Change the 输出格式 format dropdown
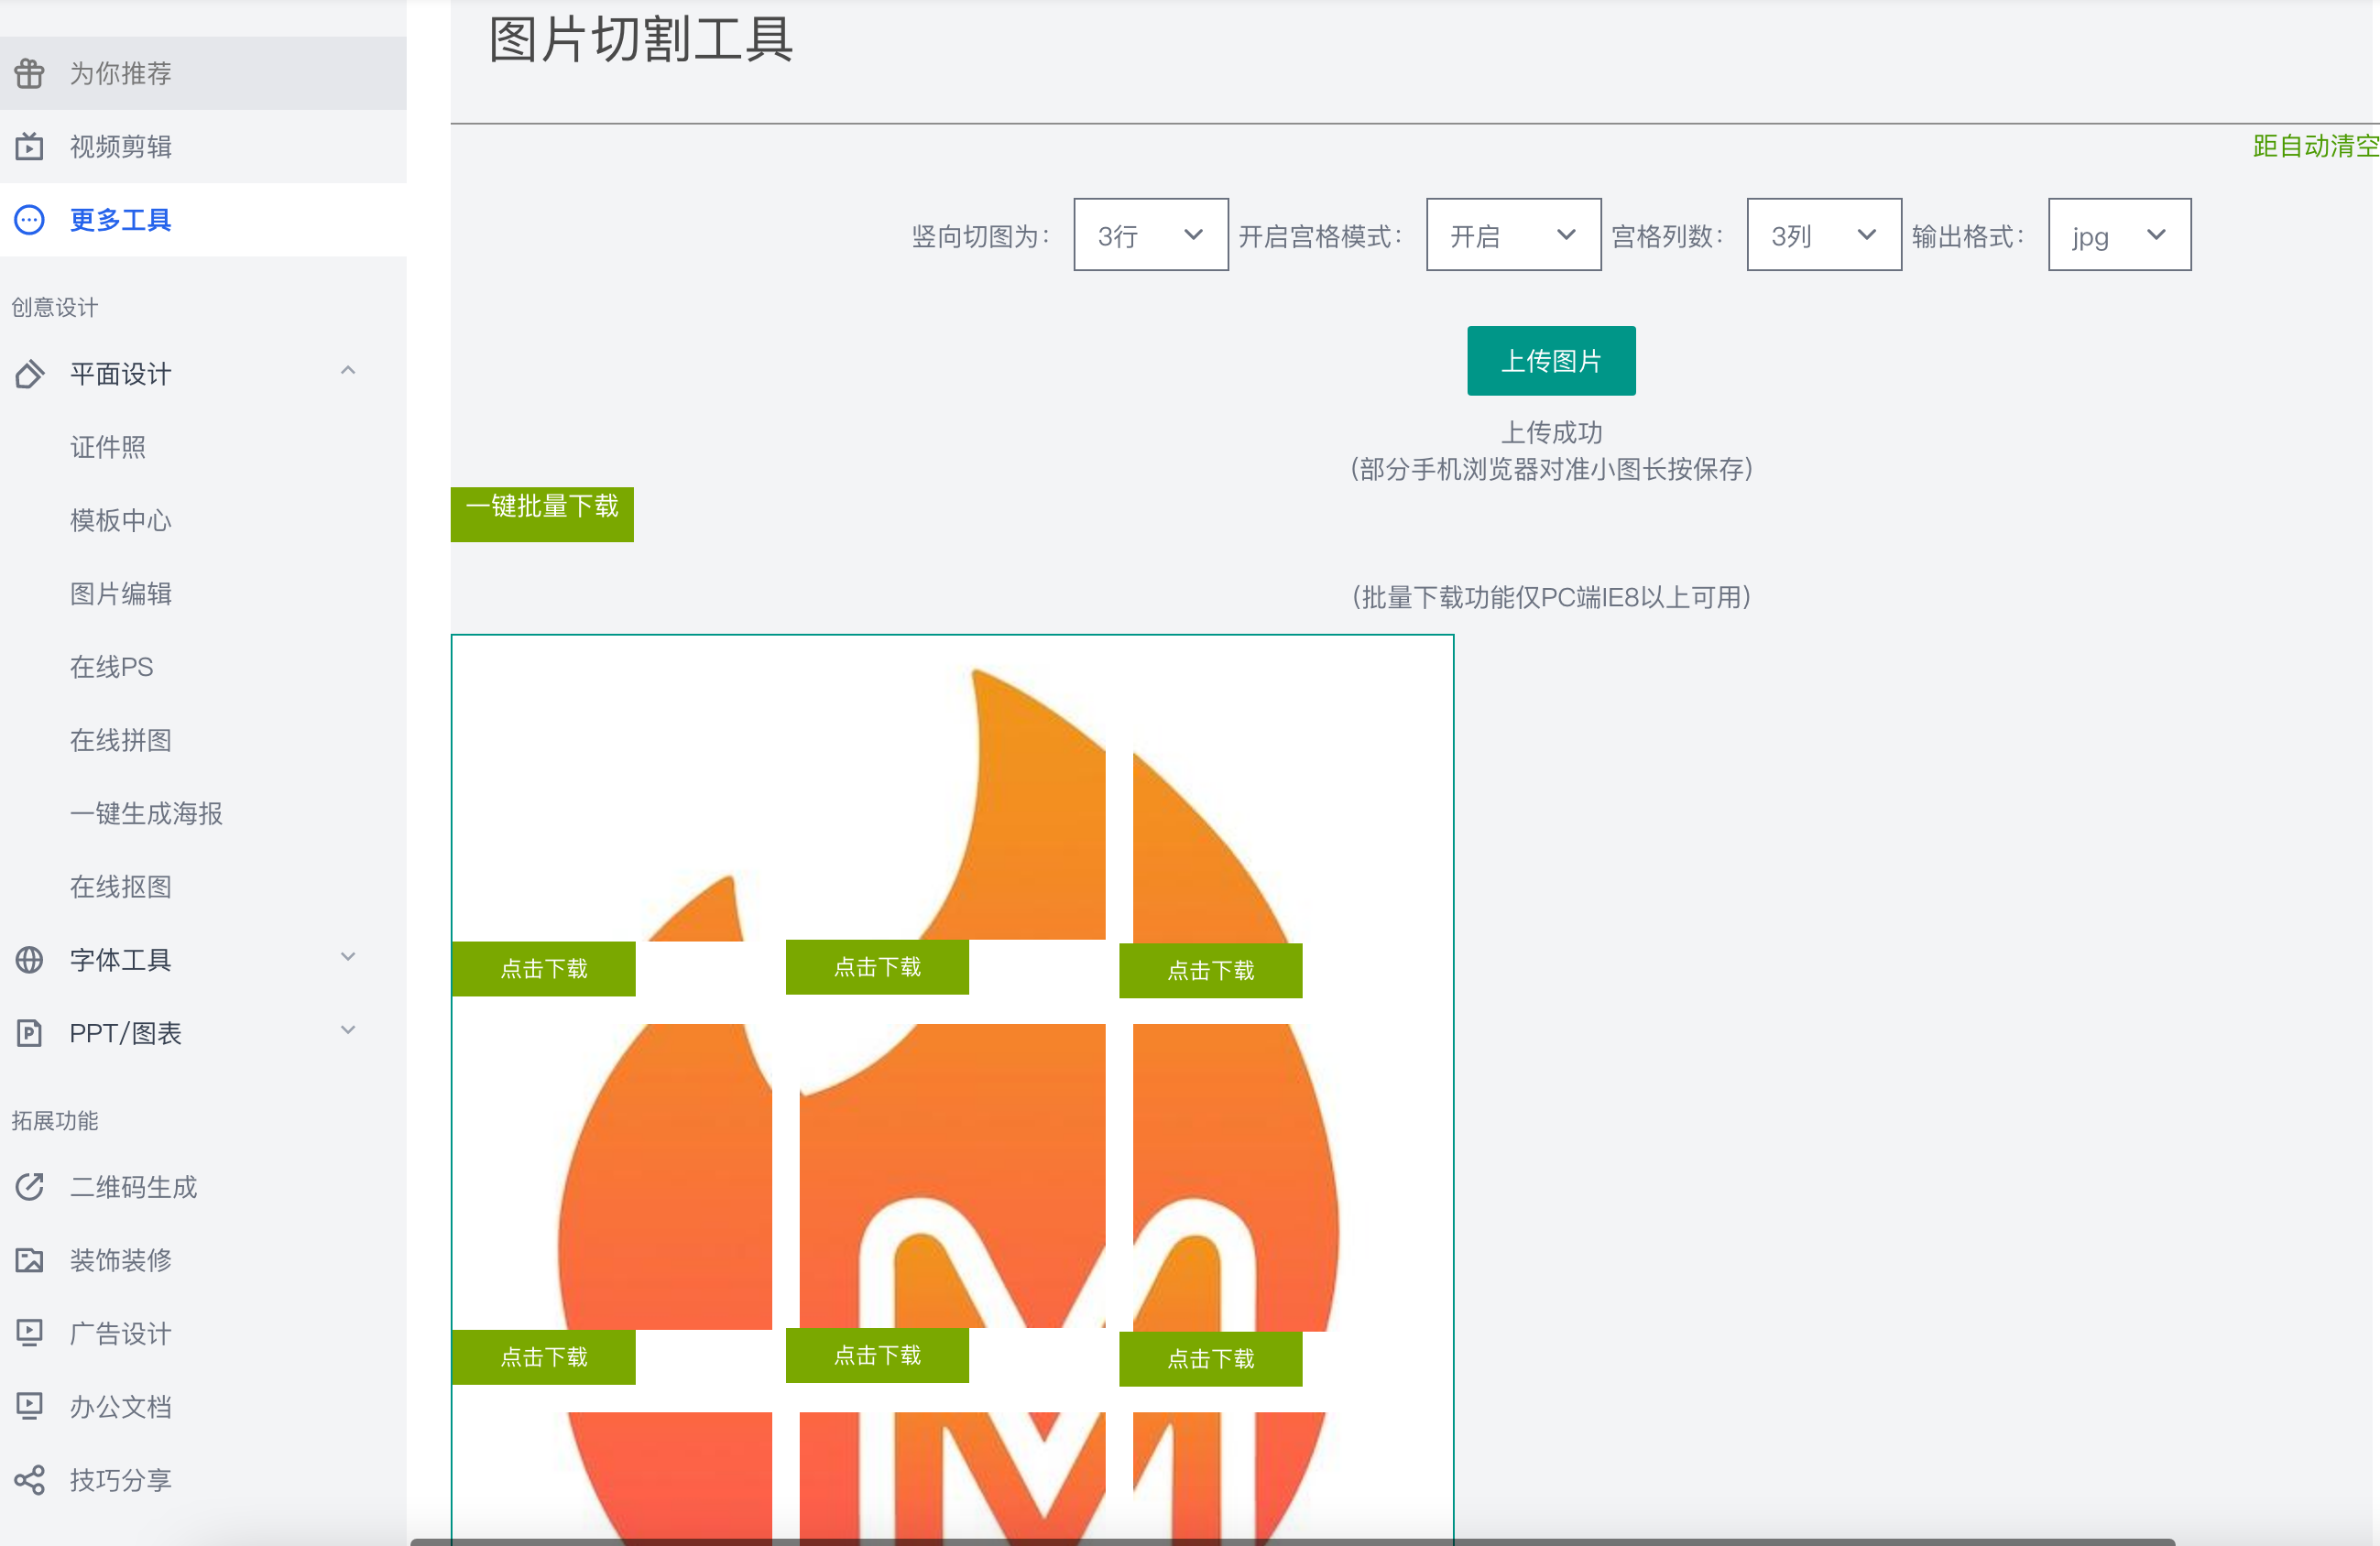 2118,234
